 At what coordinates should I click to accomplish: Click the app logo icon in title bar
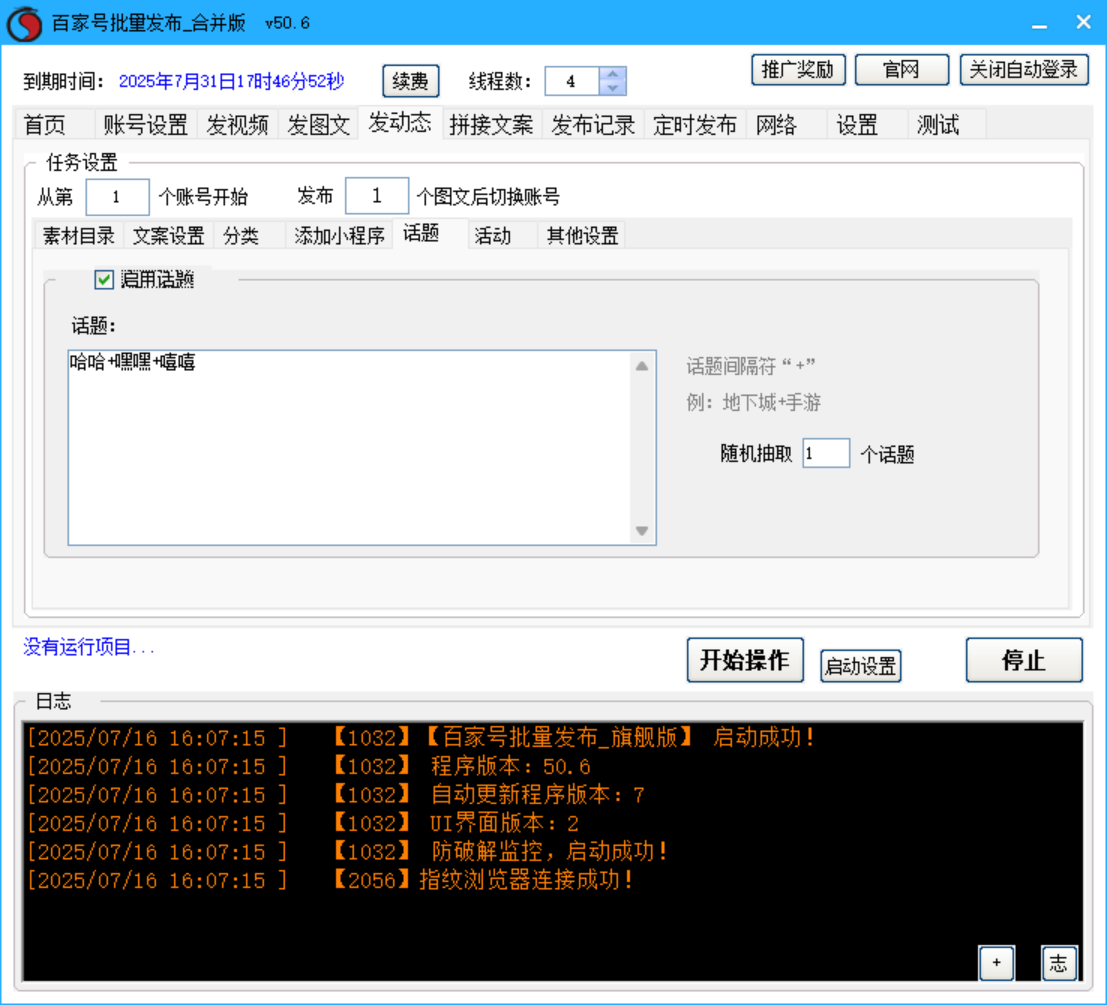click(24, 24)
